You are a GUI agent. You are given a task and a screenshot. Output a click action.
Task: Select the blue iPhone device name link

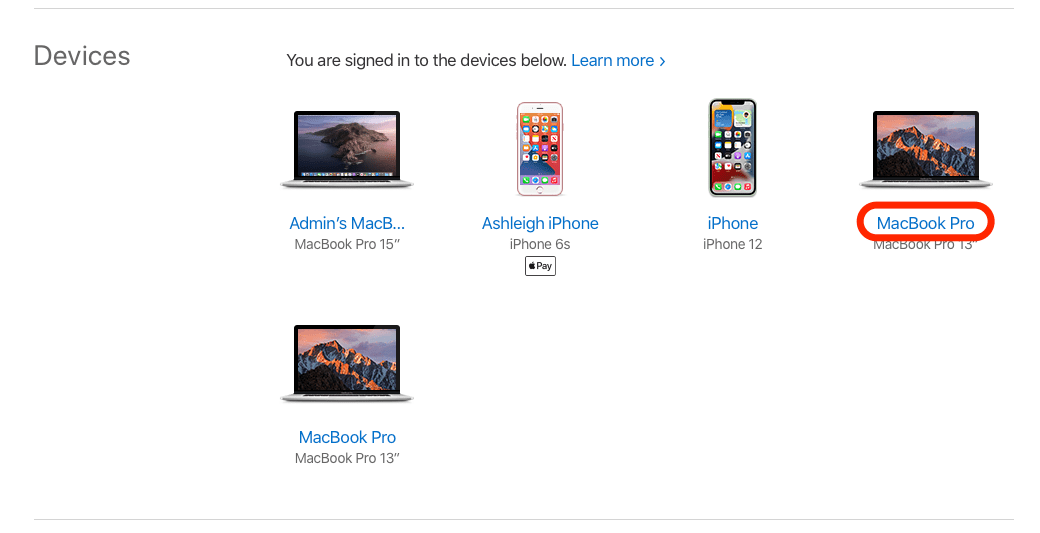click(732, 223)
